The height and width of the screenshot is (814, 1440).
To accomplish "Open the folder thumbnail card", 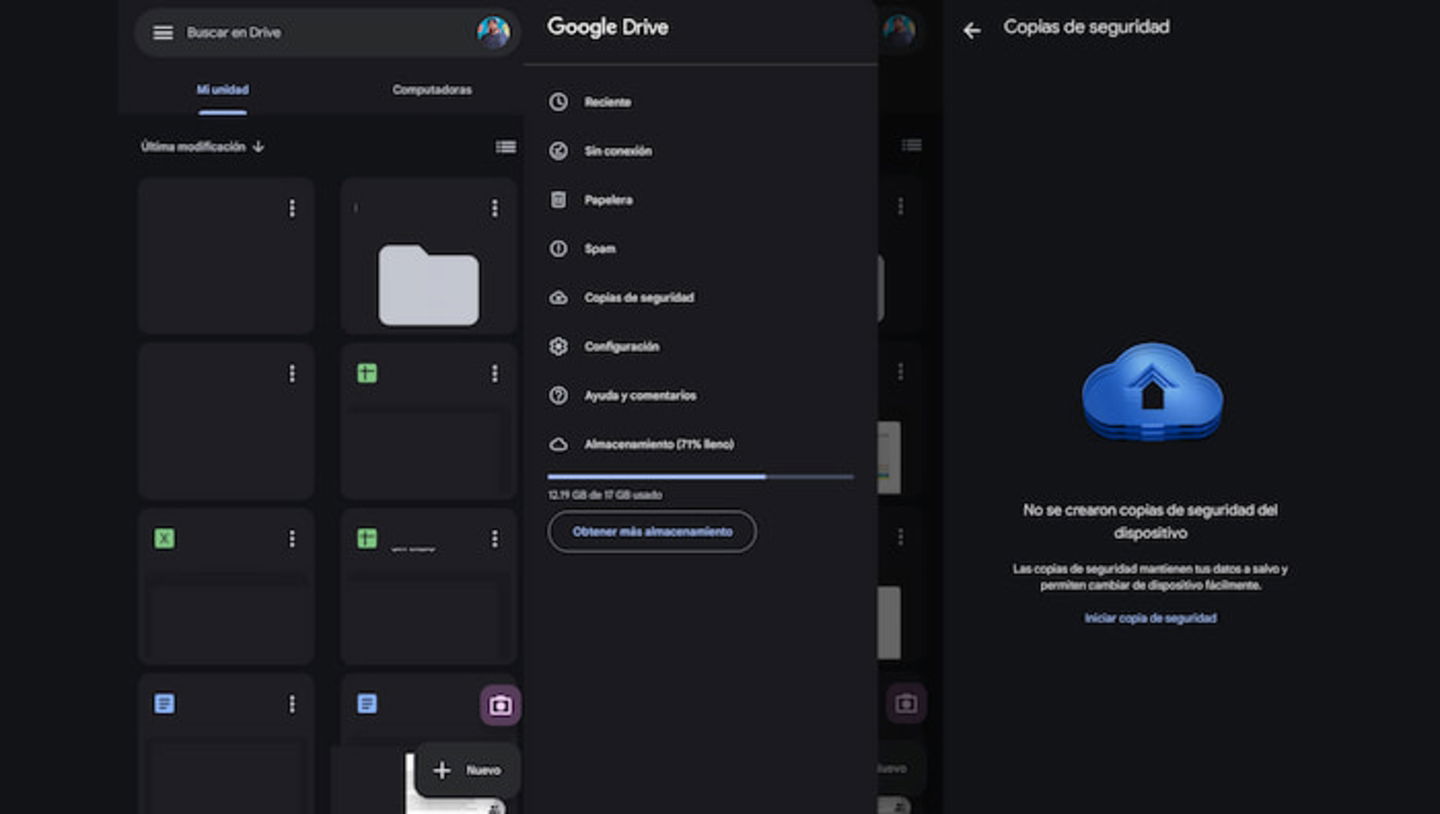I will pos(428,256).
